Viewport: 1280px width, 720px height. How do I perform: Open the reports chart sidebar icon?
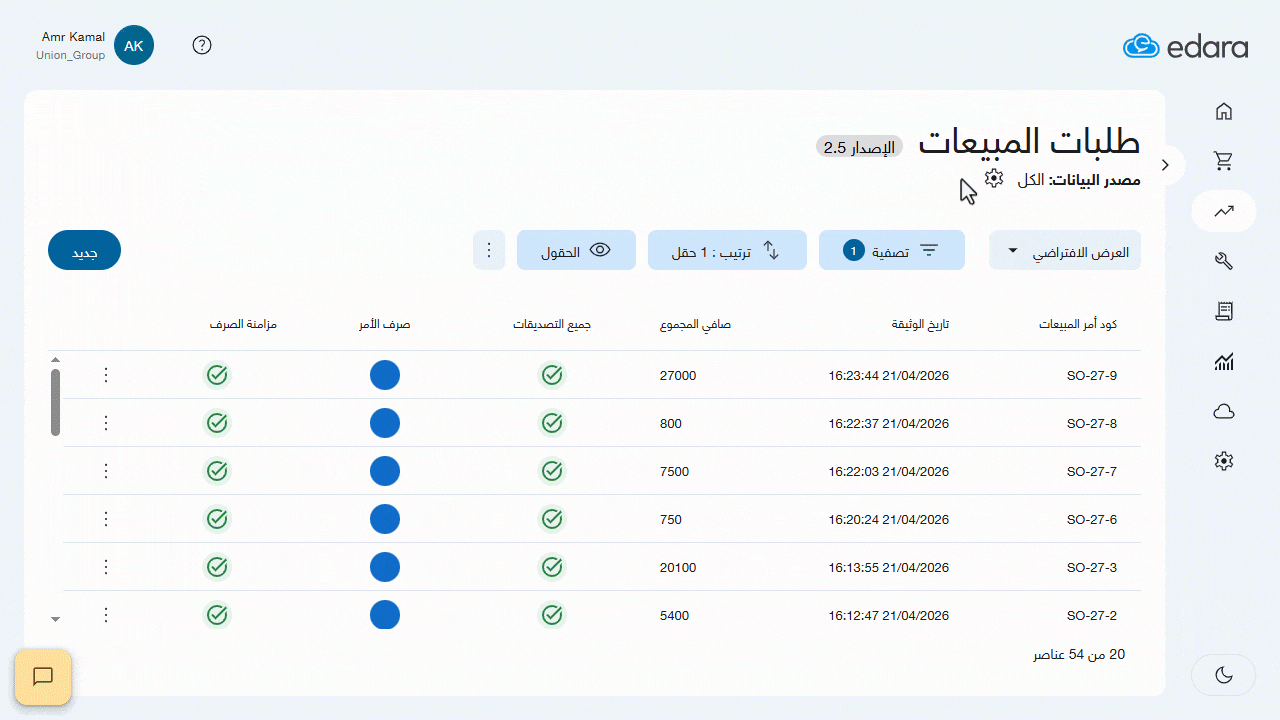tap(1224, 361)
